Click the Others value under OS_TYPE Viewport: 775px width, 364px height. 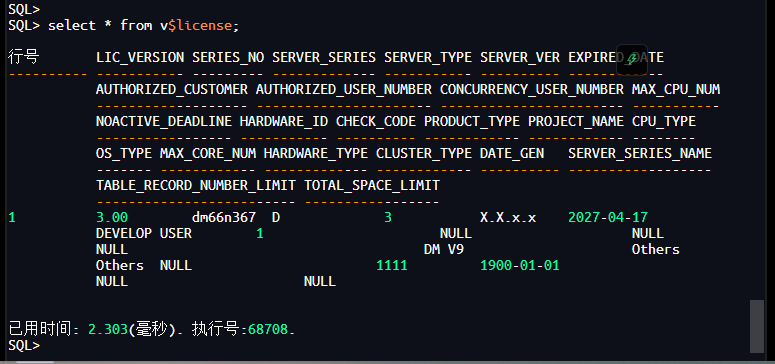(x=120, y=266)
